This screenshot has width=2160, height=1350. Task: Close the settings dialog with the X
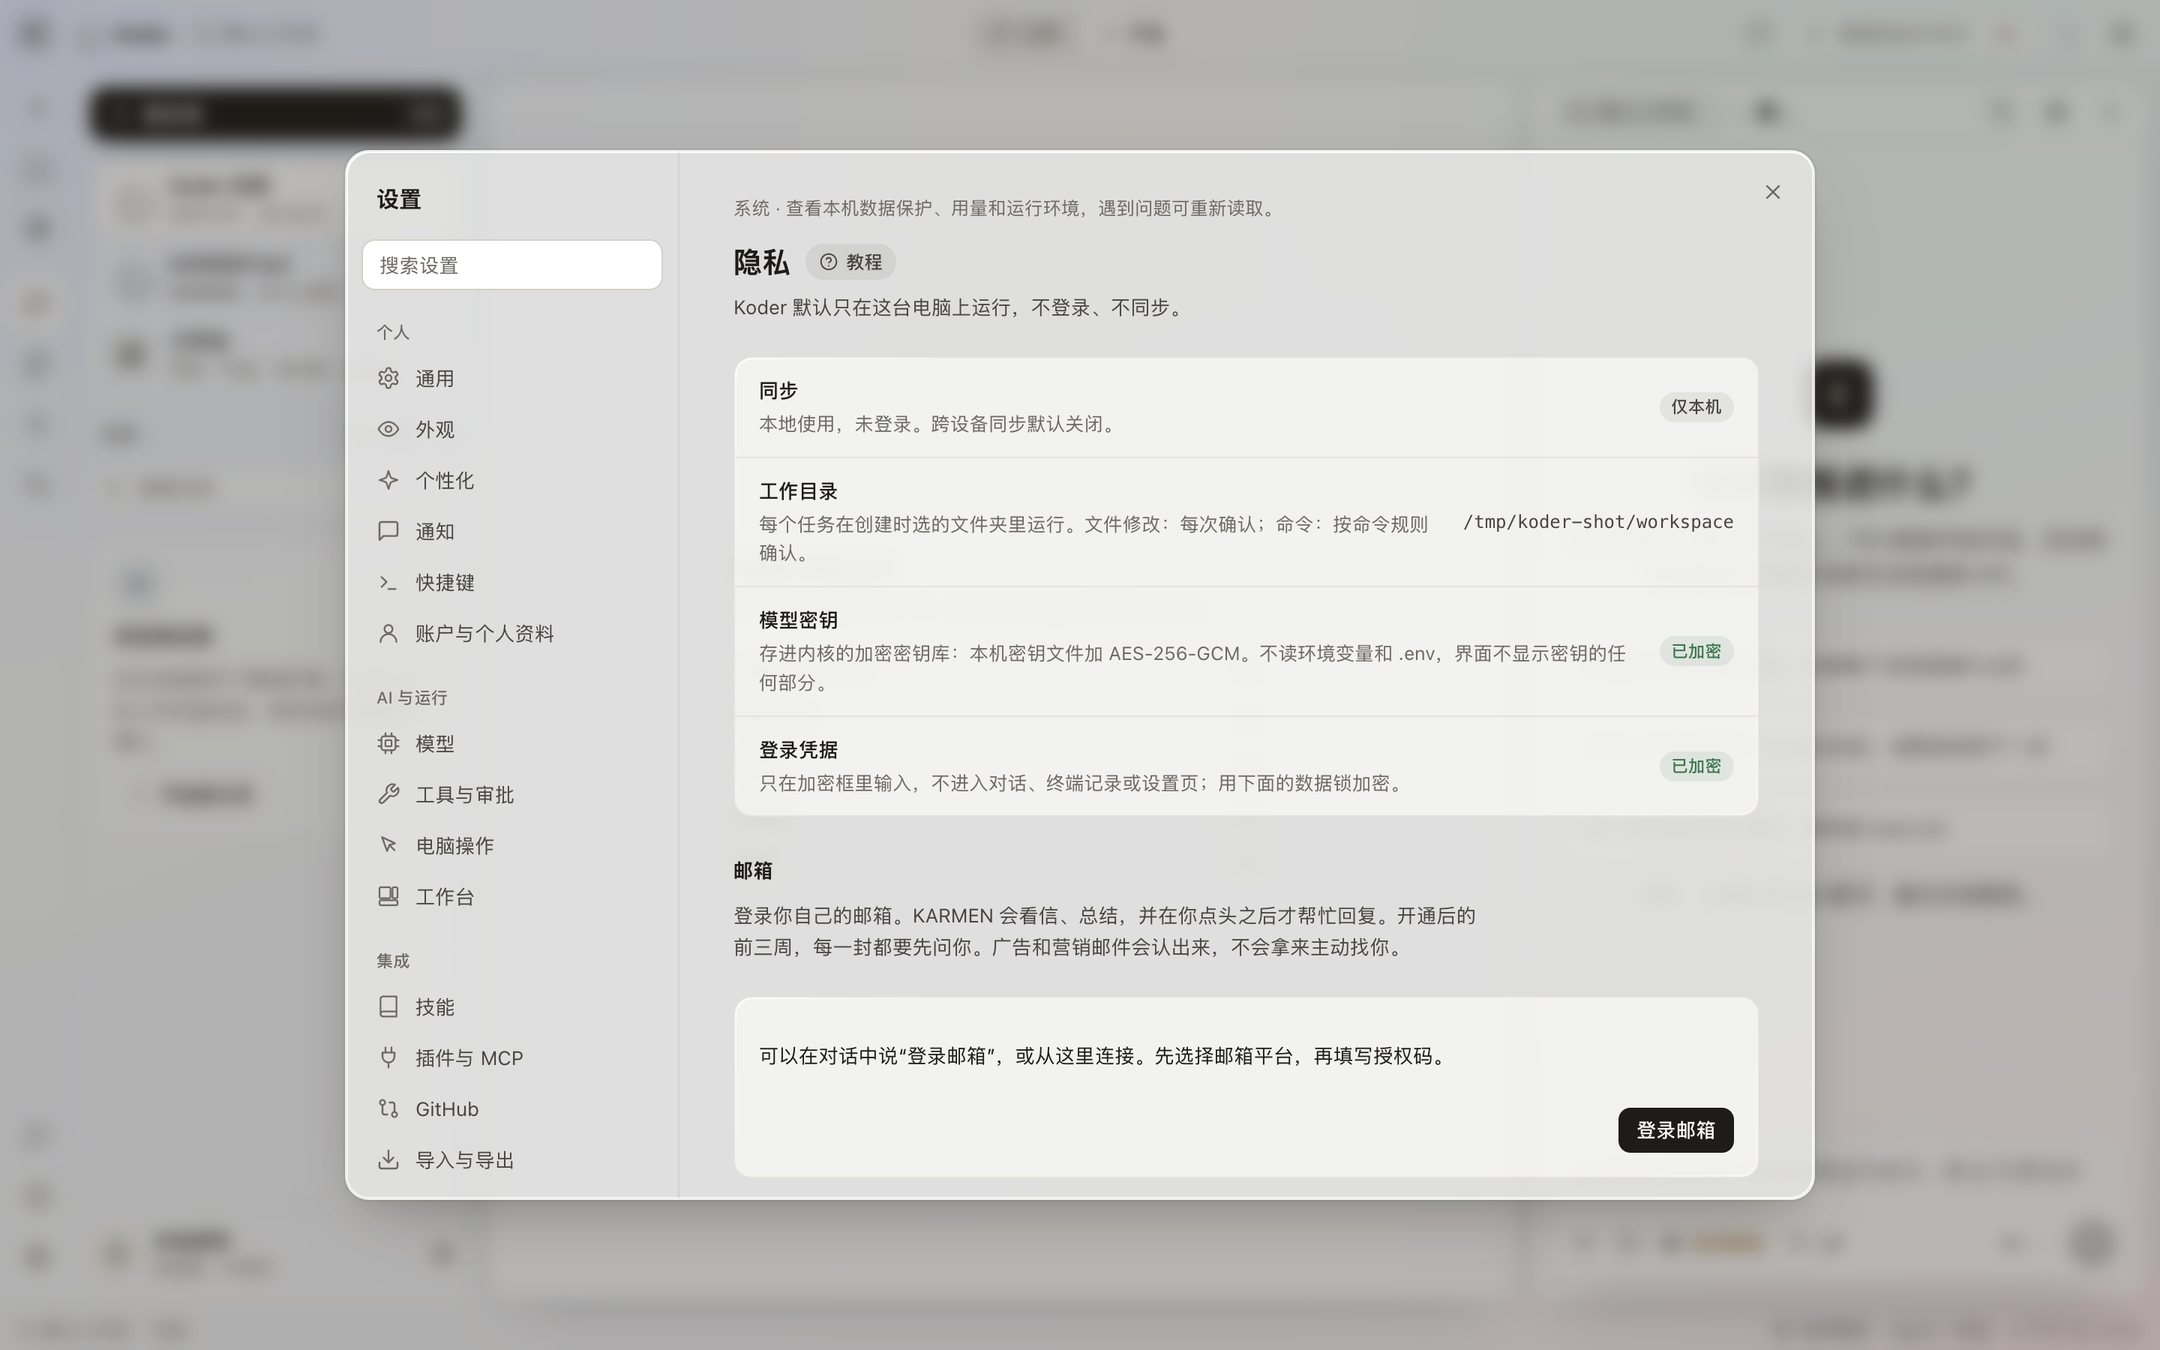coord(1772,192)
